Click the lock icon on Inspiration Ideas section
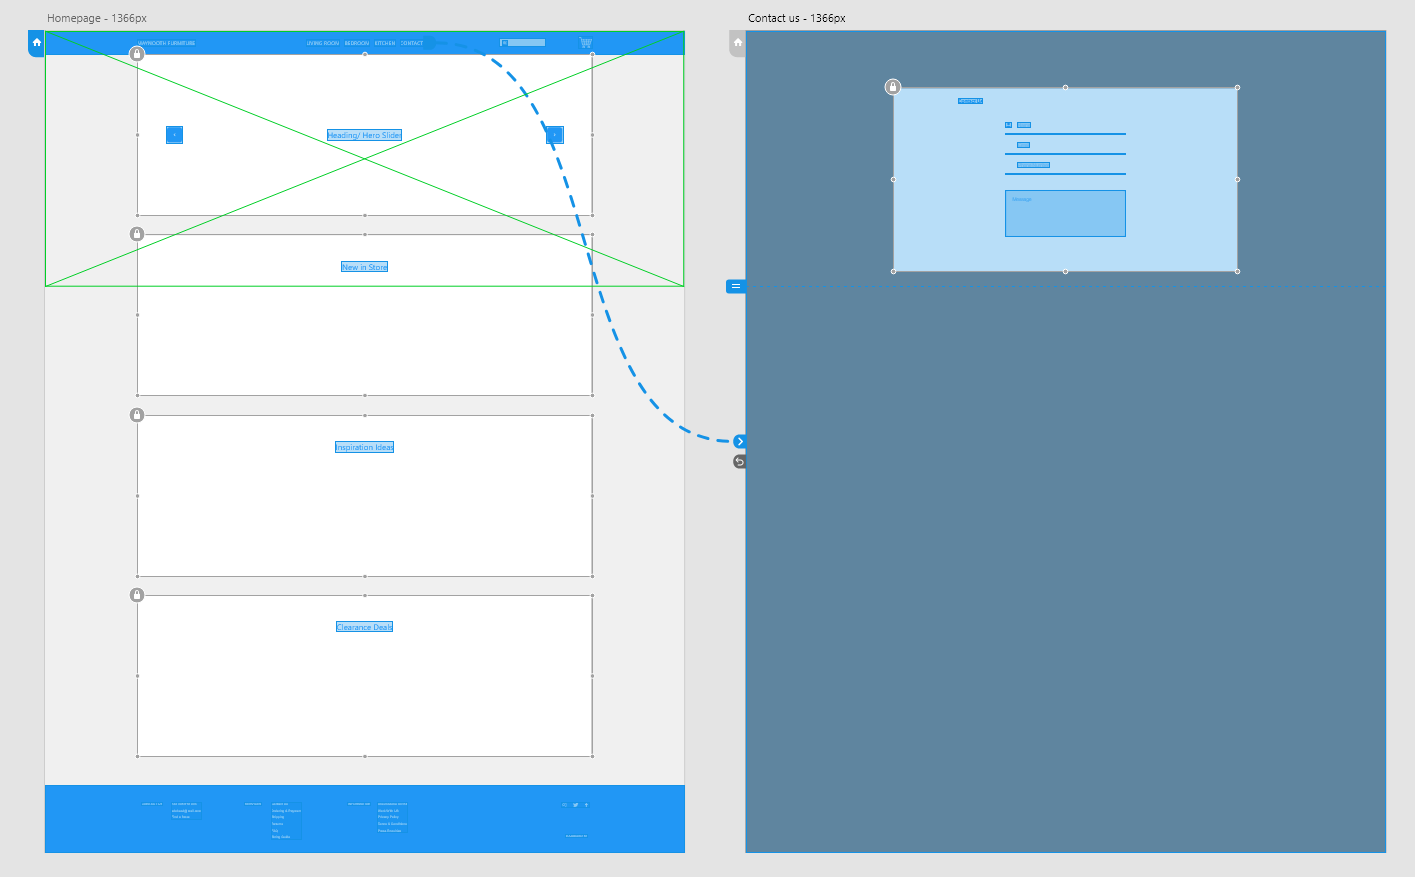This screenshot has height=877, width=1415. point(137,415)
